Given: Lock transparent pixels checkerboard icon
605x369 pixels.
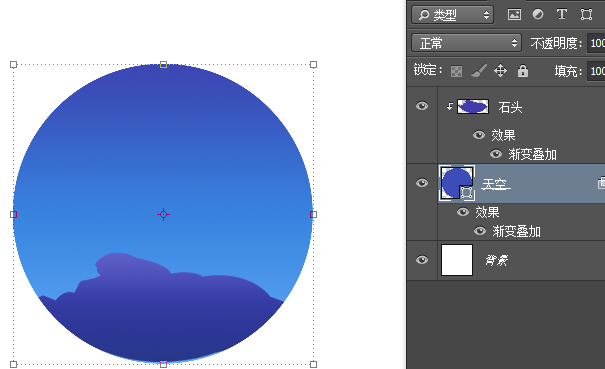Looking at the screenshot, I should [456, 71].
